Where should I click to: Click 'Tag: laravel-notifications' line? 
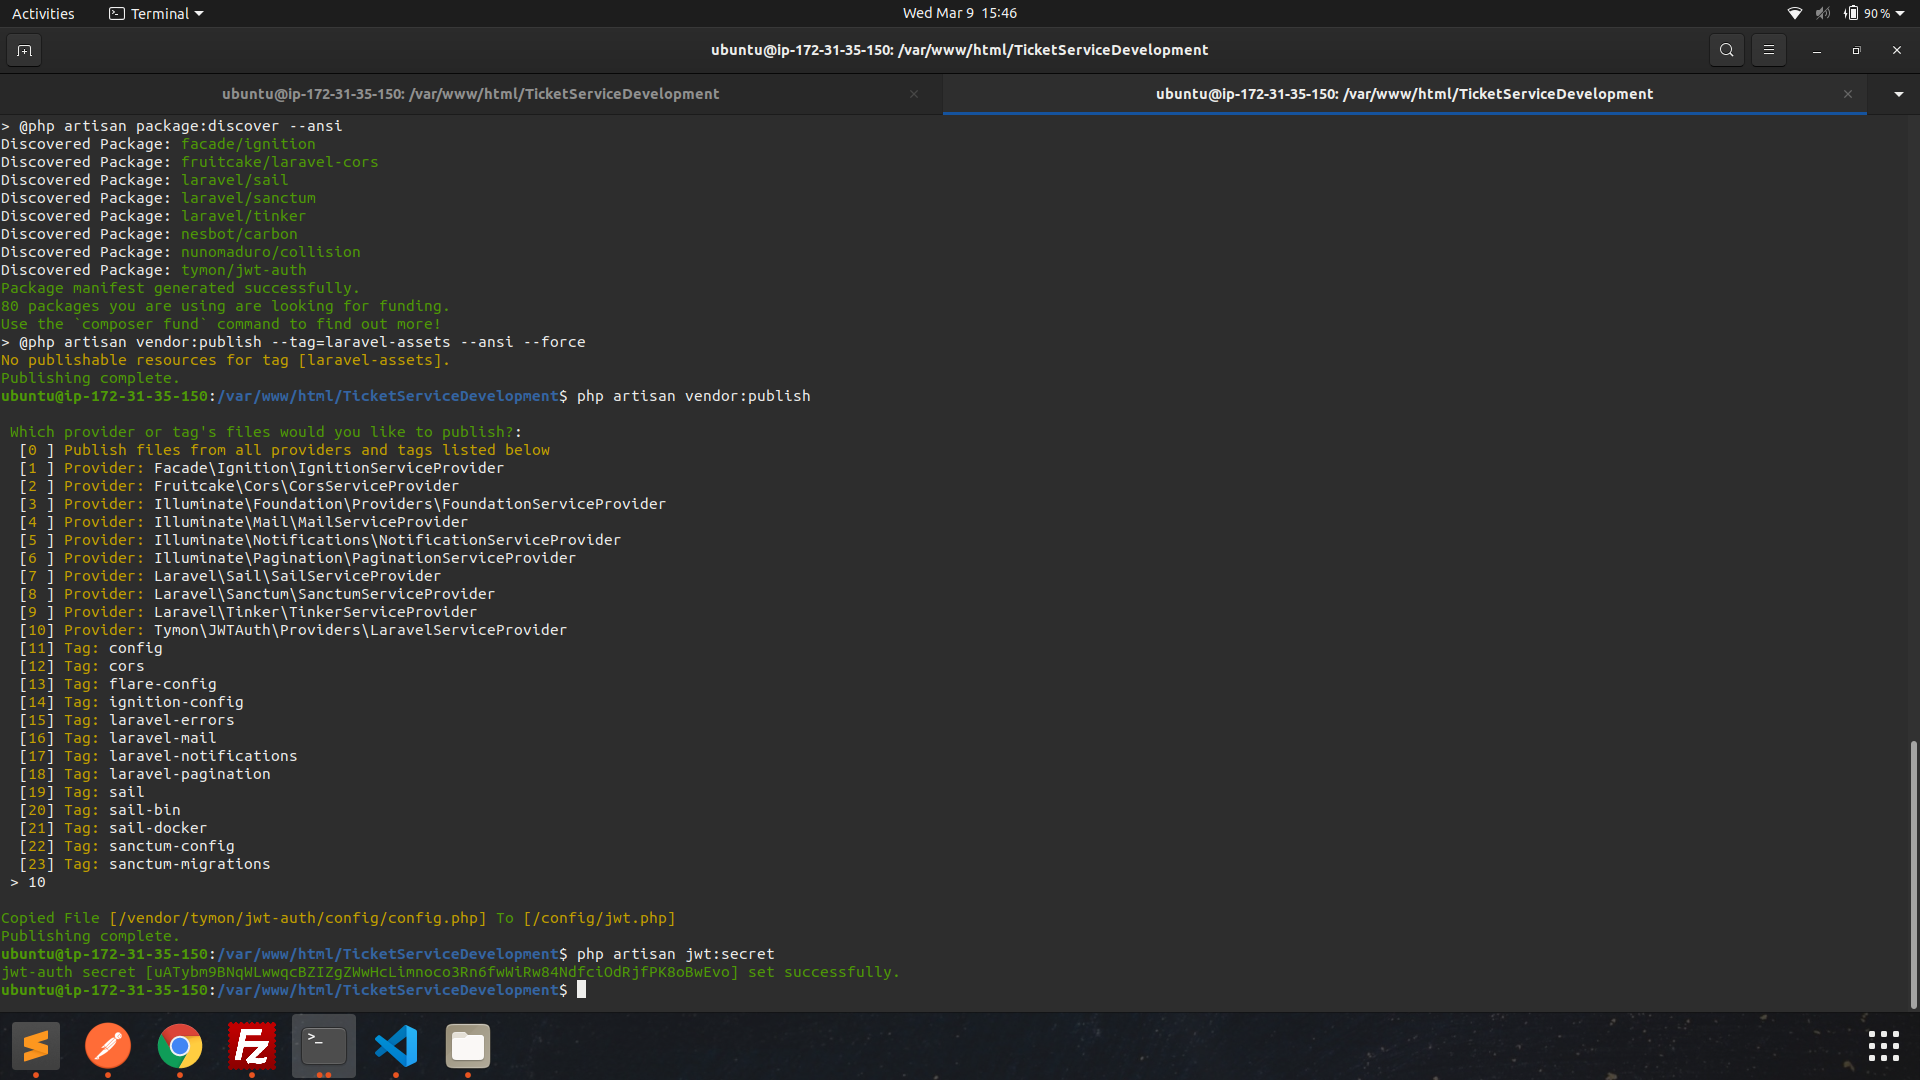pos(158,756)
